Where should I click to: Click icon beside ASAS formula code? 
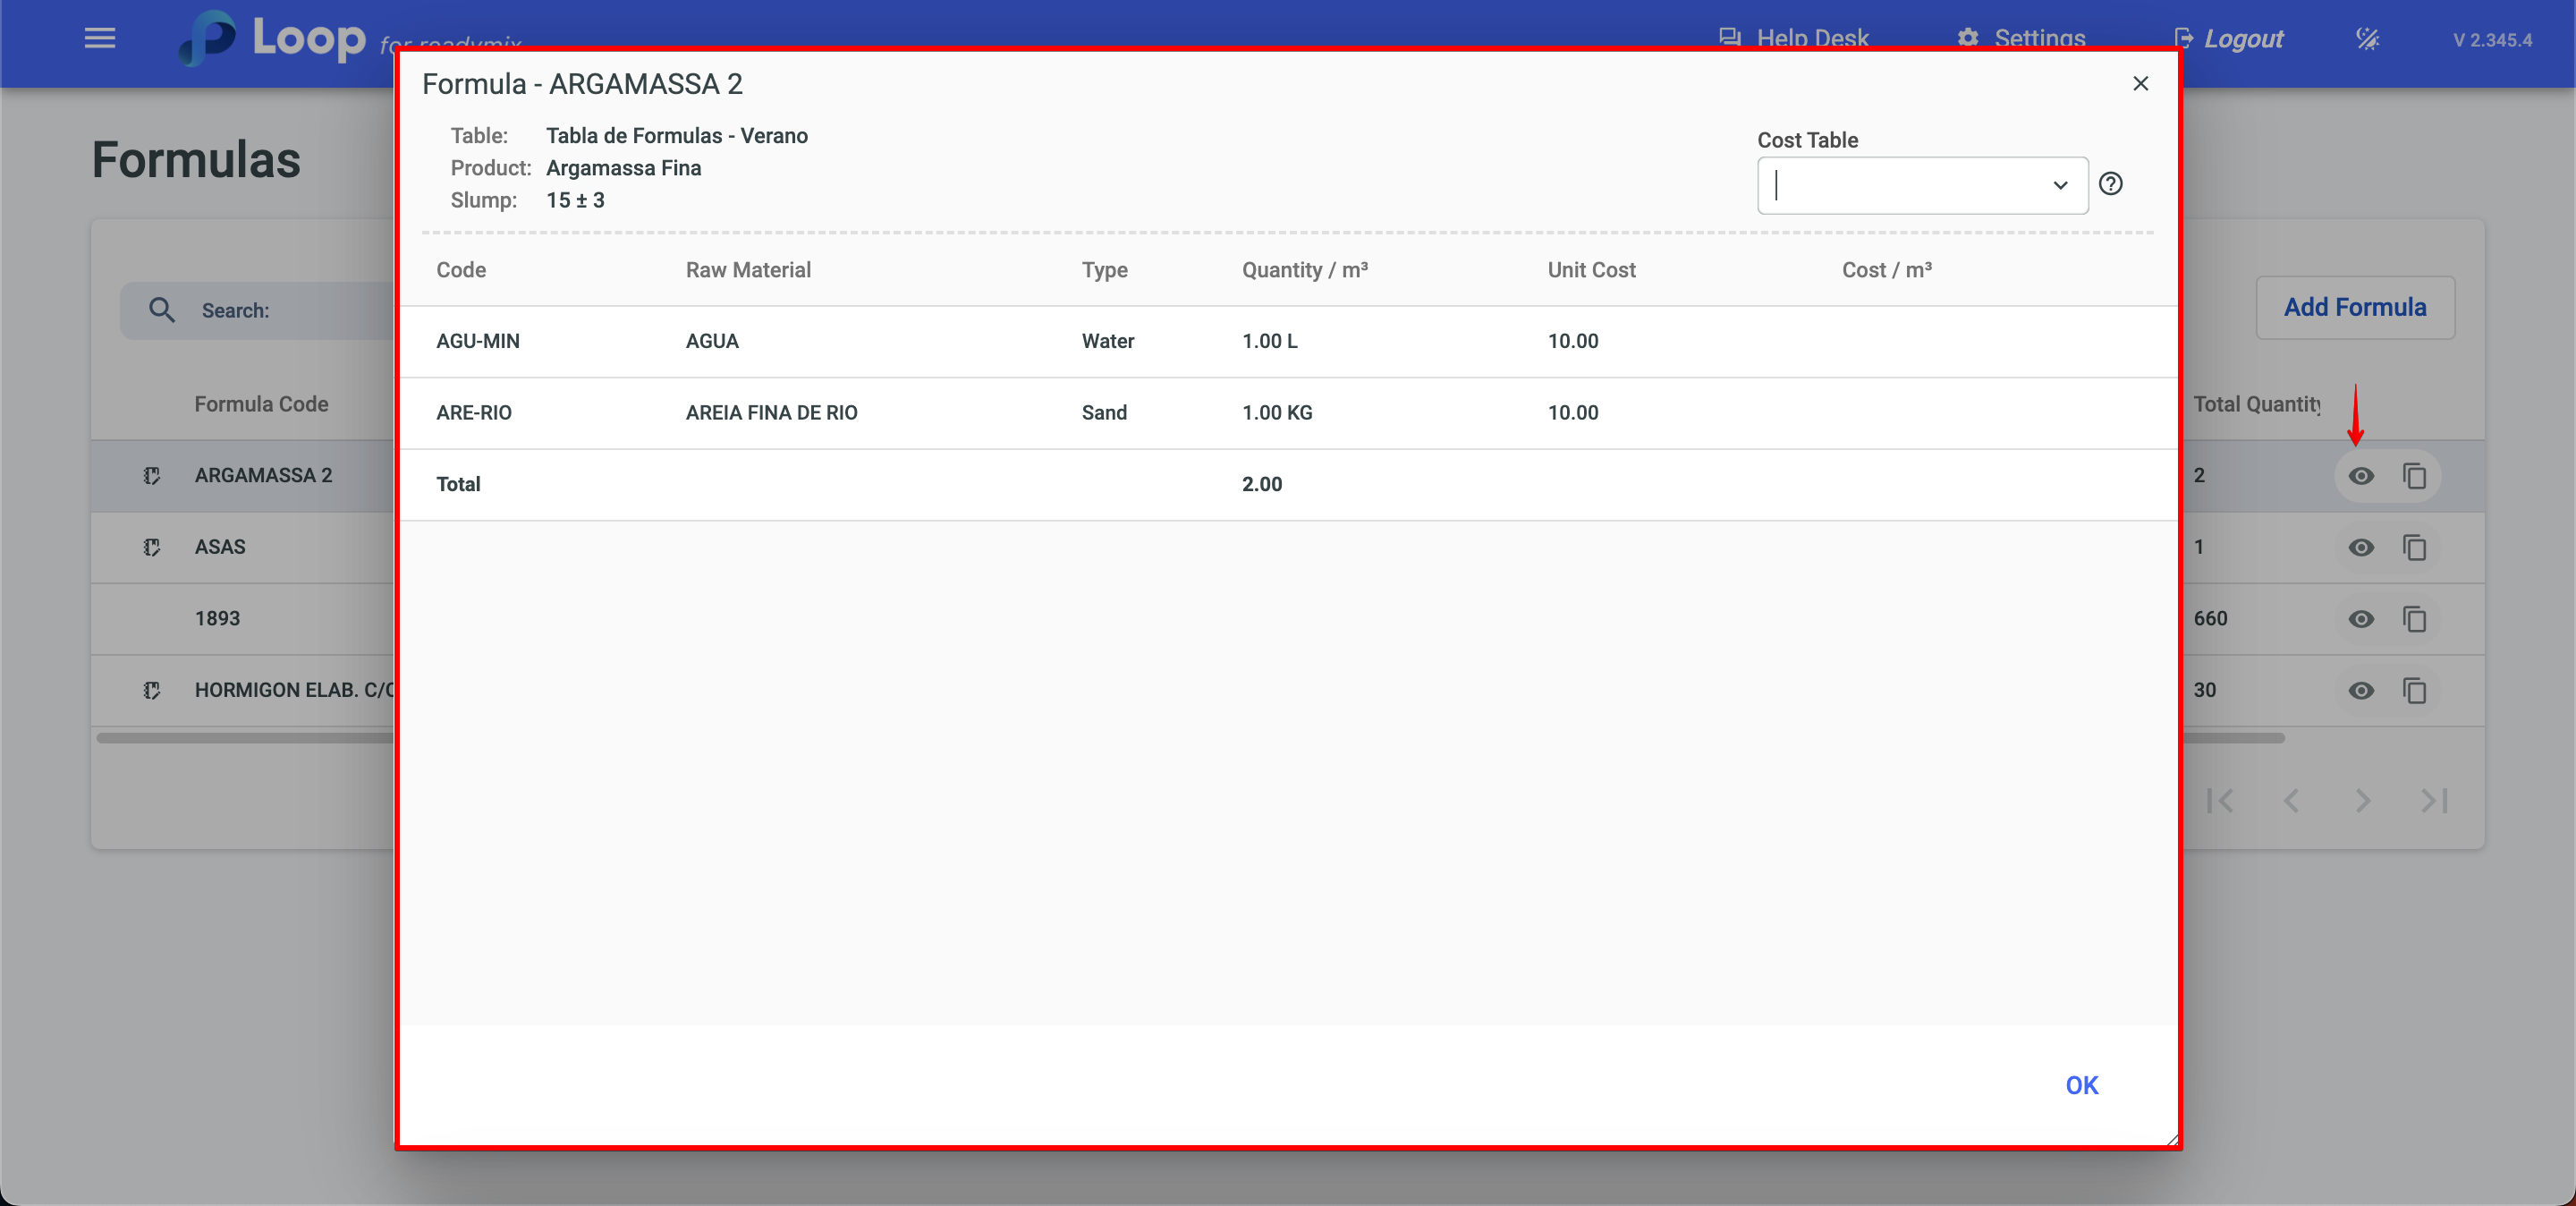tap(152, 547)
